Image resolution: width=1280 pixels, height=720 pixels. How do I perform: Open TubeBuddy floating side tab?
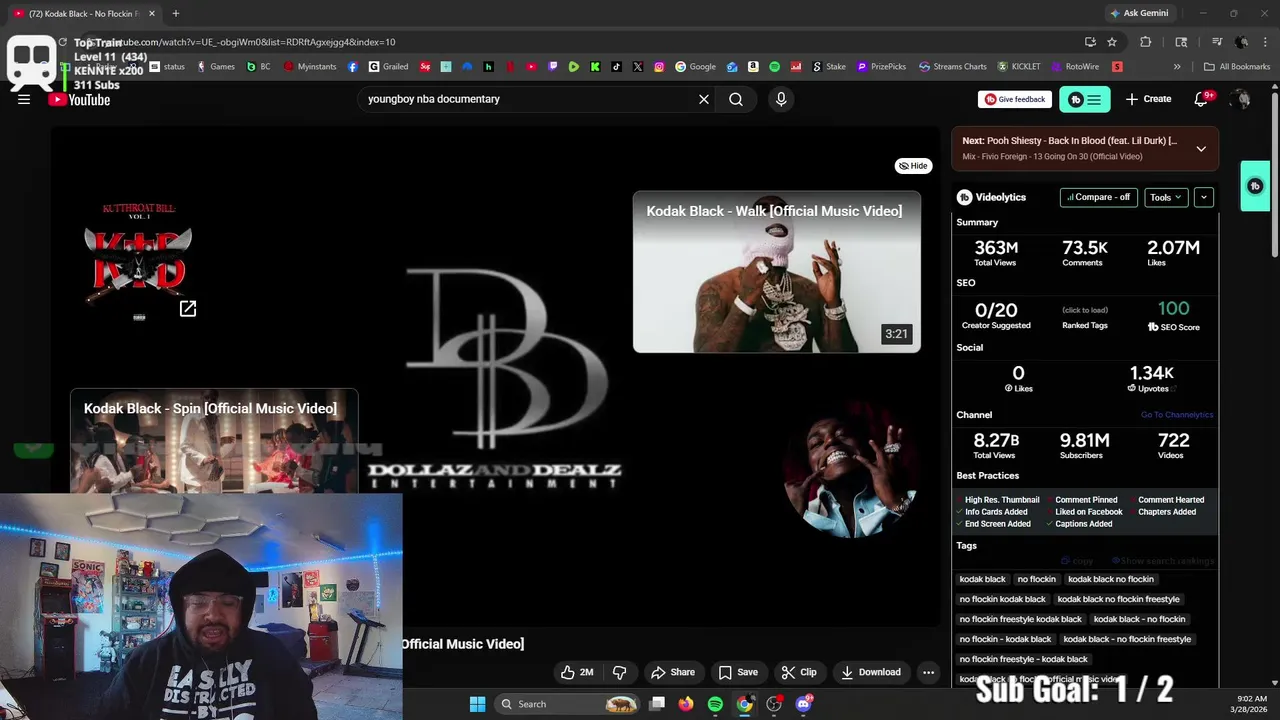[x=1255, y=186]
